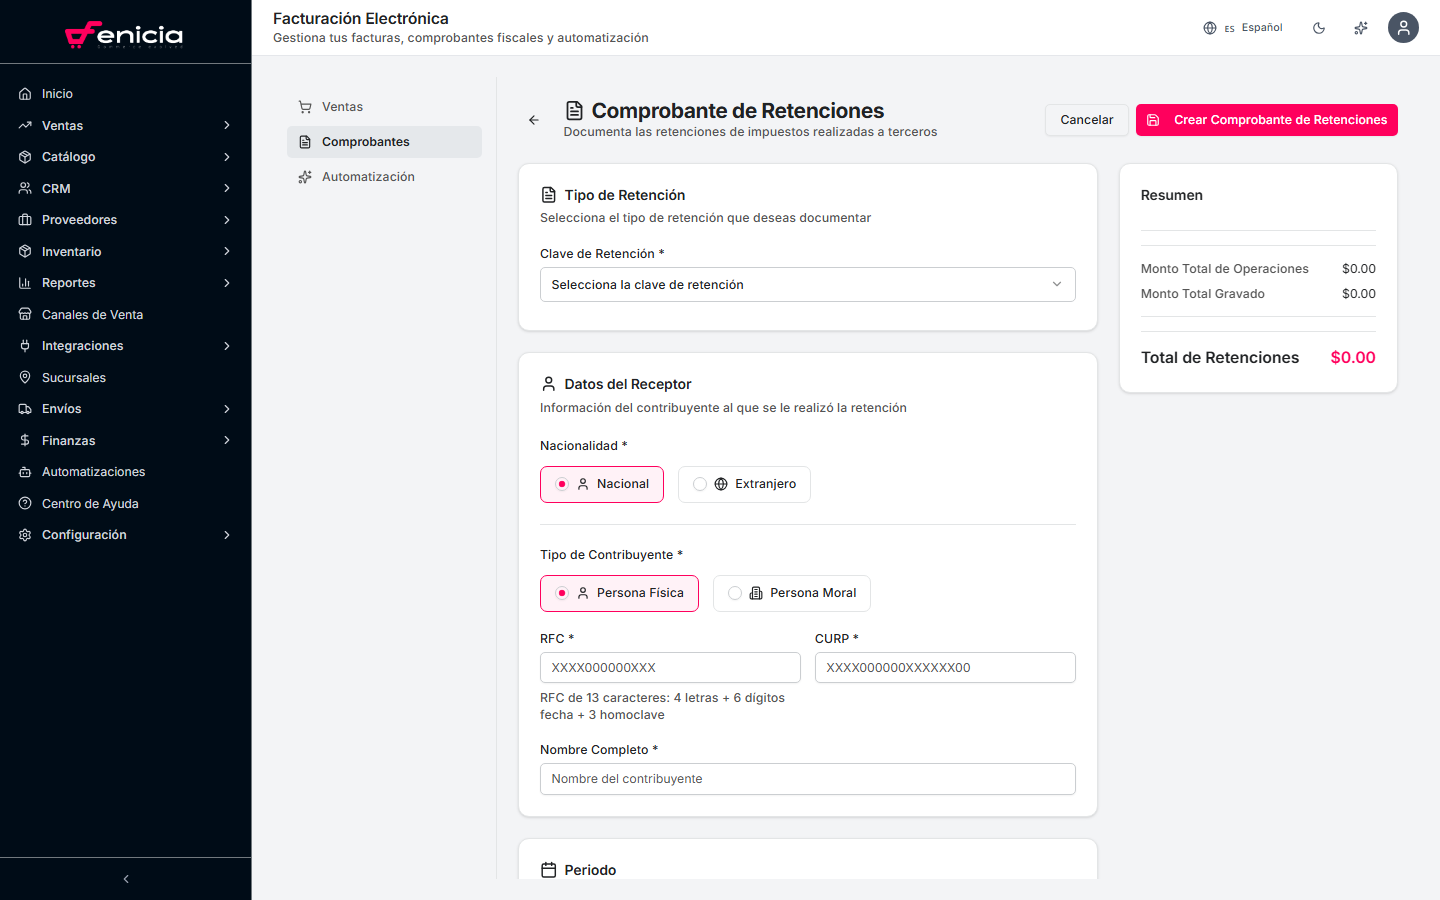
Task: Click the Ventas shopping cart icon
Action: (303, 106)
